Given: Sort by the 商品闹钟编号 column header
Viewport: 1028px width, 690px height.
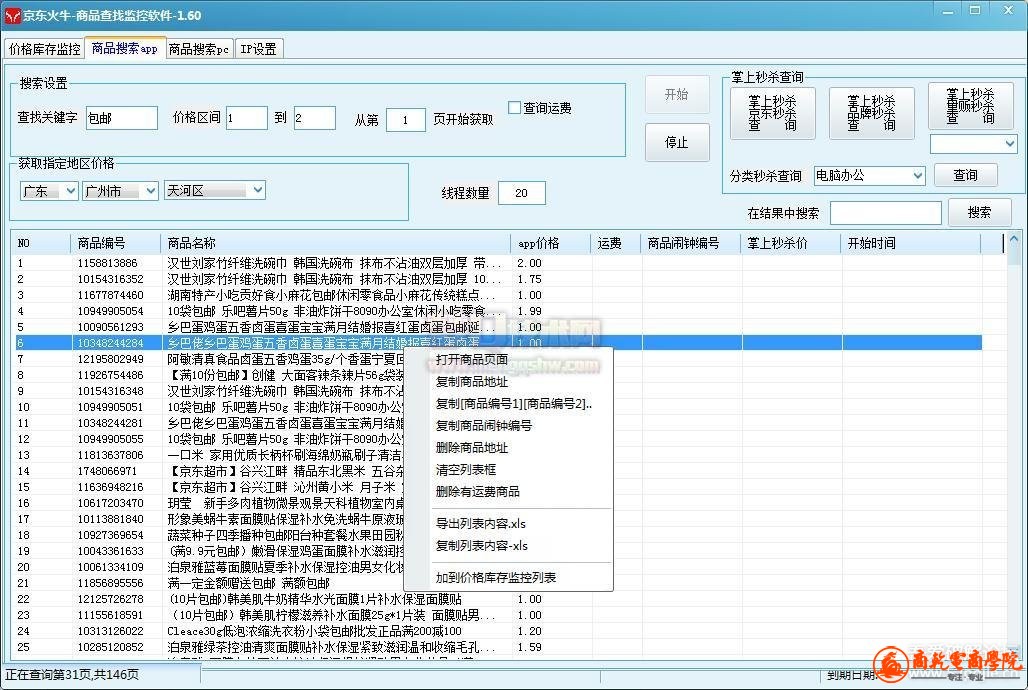Looking at the screenshot, I should [691, 243].
